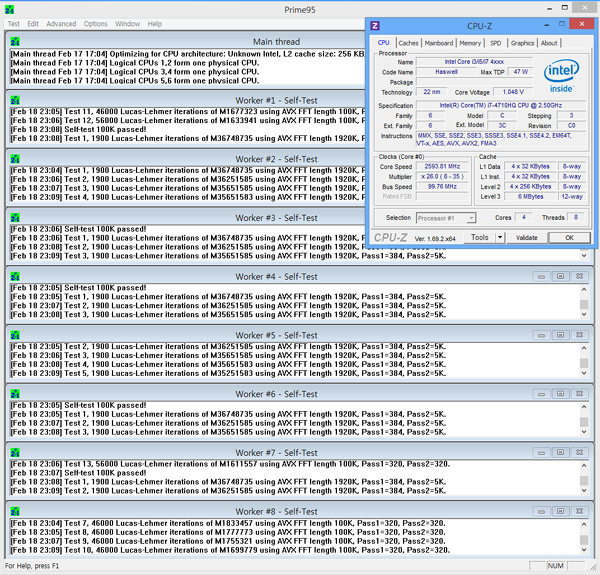Select the CPU tab in CPU-Z

click(383, 43)
